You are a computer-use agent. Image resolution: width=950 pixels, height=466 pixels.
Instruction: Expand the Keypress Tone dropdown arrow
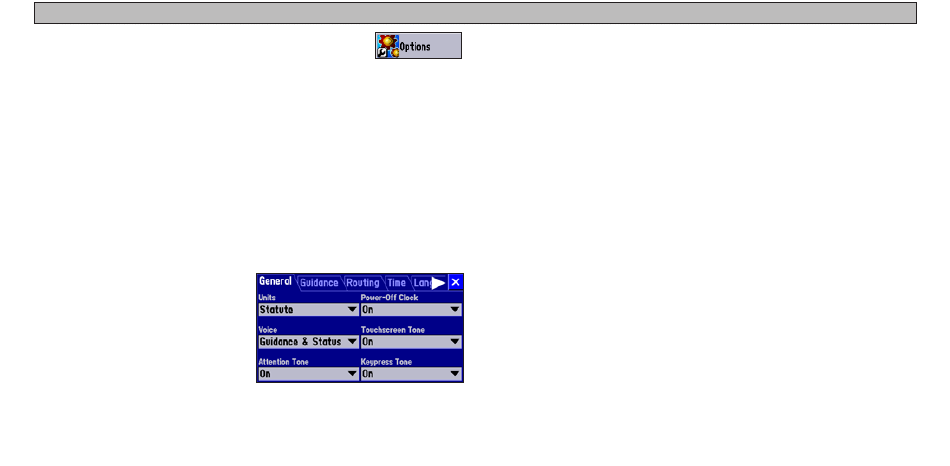[455, 374]
